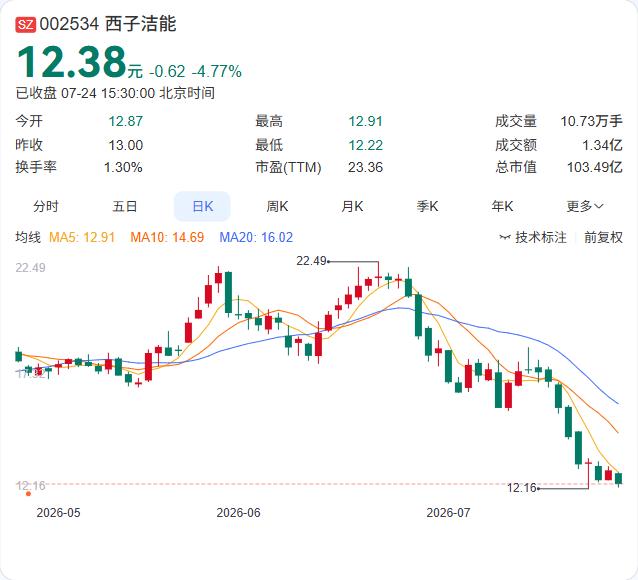
Task: Switch to the 五日 chart tab
Action: pyautogui.click(x=125, y=206)
